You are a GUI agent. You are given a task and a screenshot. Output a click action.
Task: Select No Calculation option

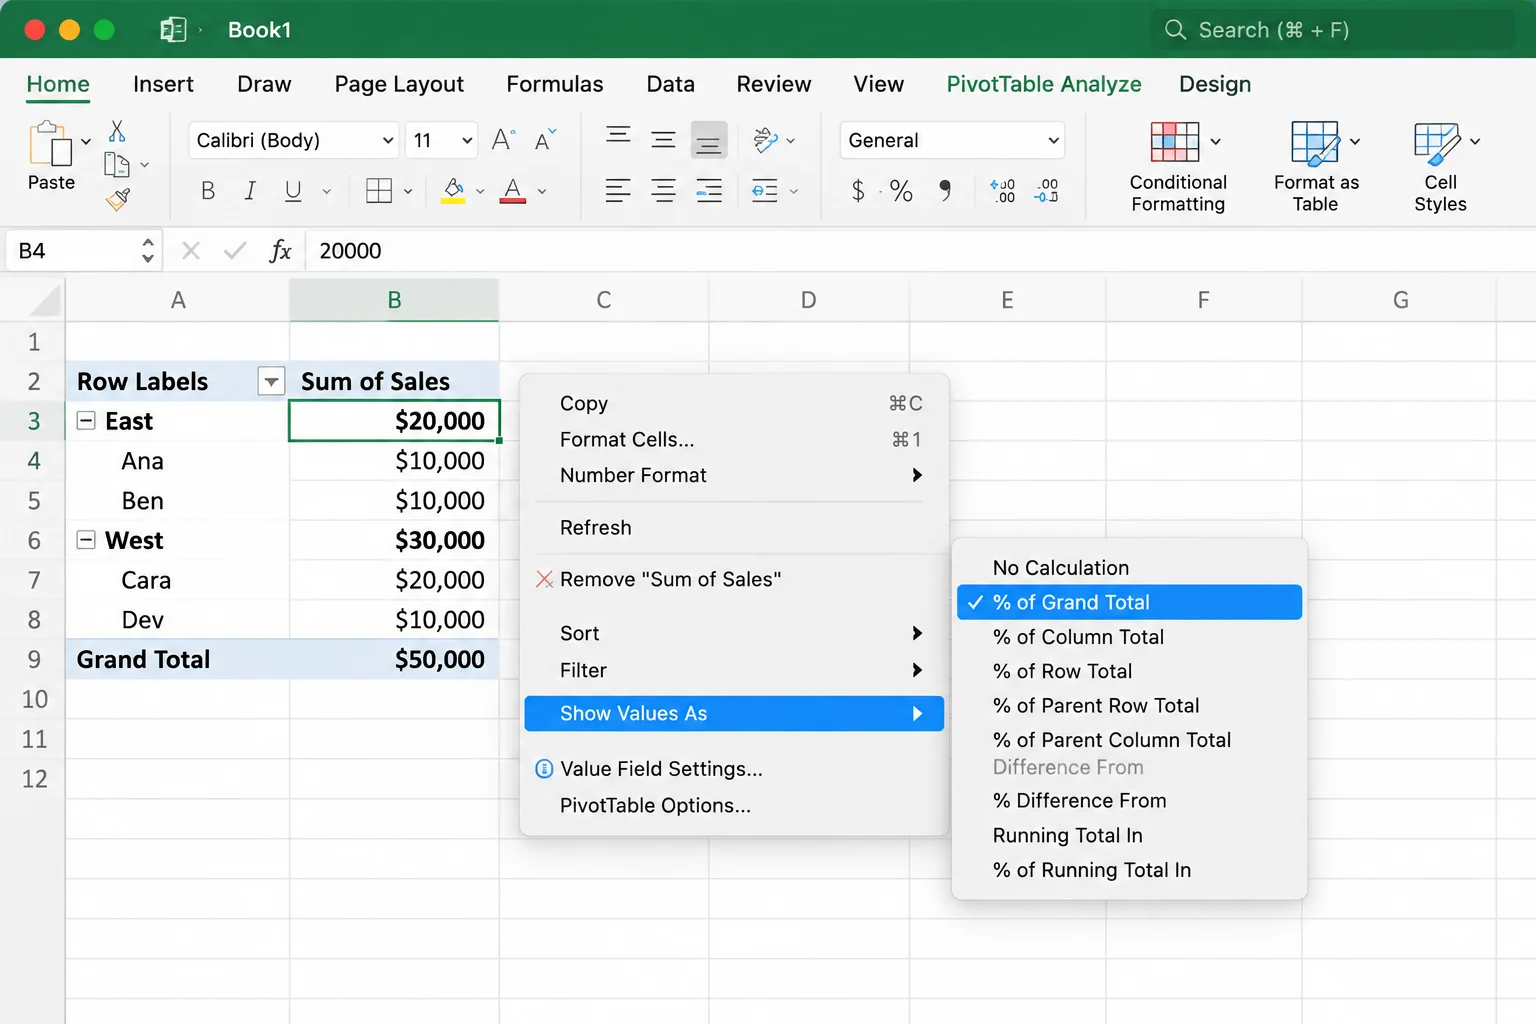1129,567
